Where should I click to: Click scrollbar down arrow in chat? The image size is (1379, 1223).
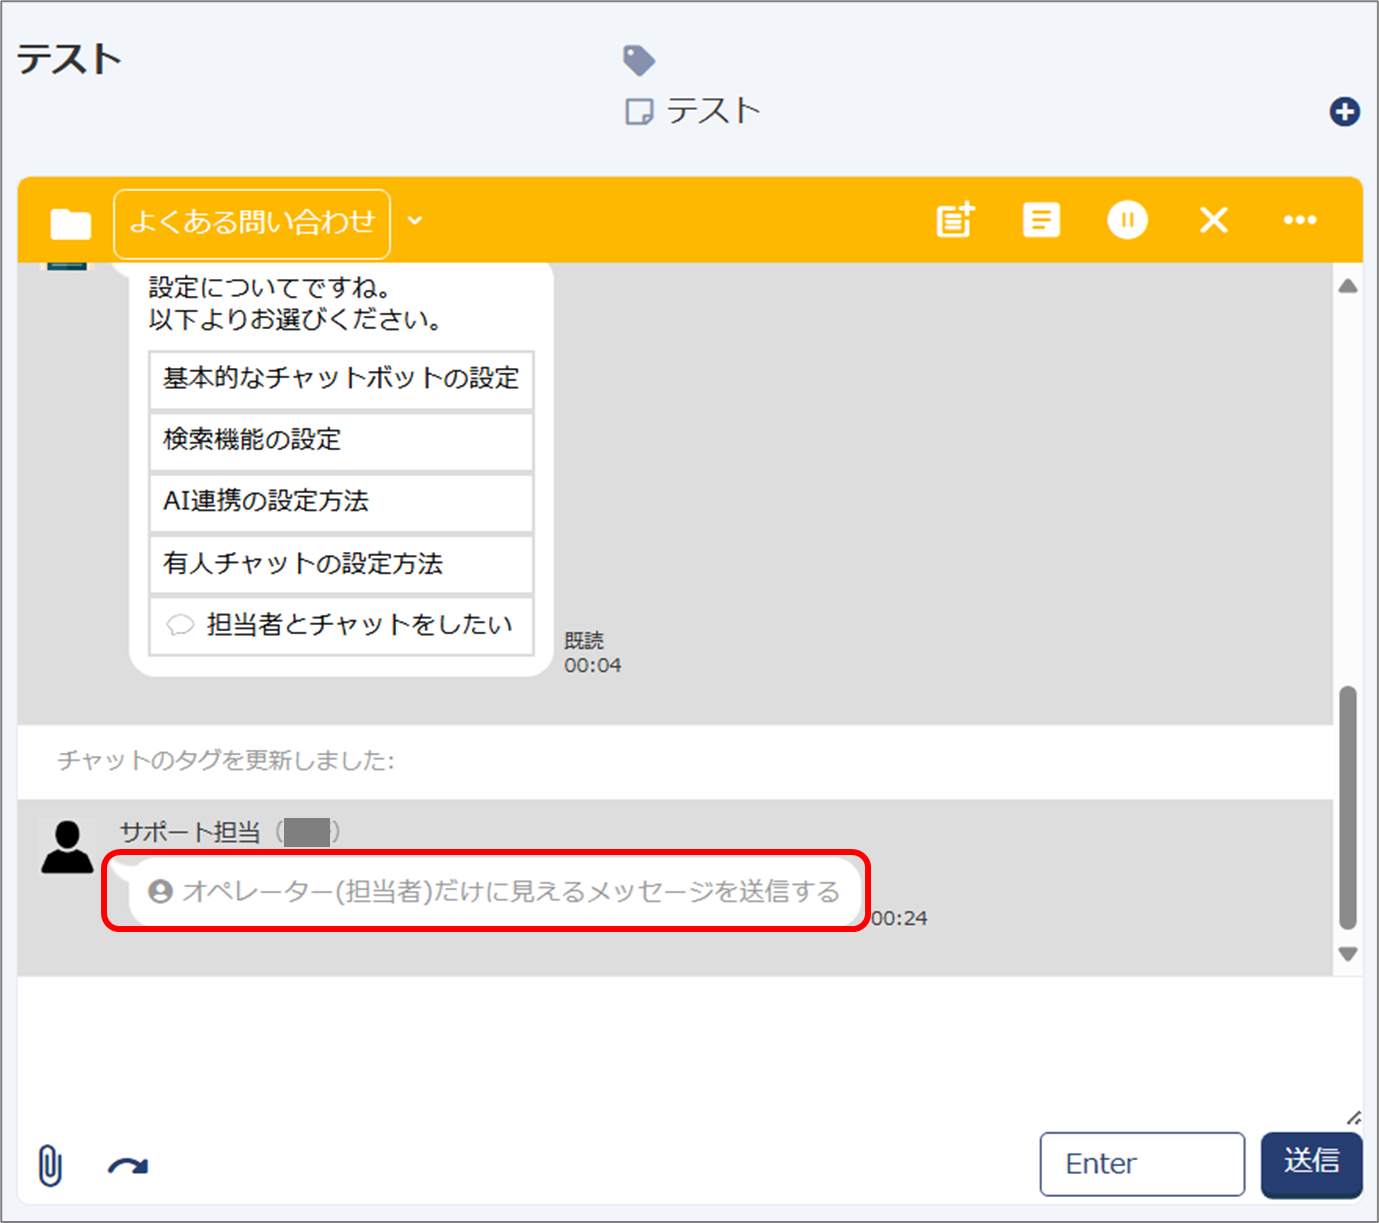(1348, 954)
